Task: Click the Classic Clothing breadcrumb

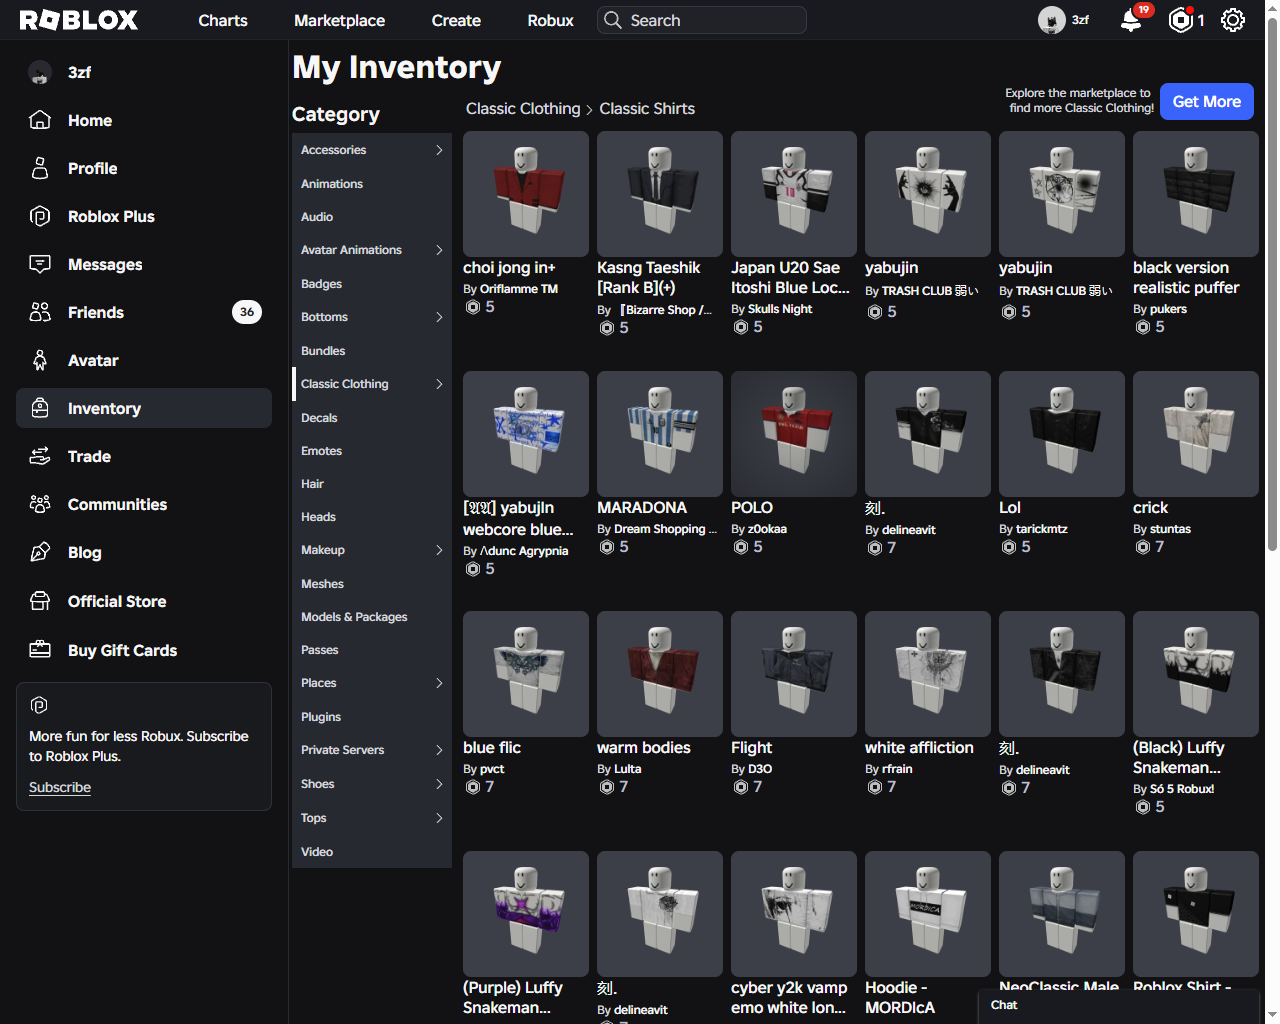Action: point(523,109)
